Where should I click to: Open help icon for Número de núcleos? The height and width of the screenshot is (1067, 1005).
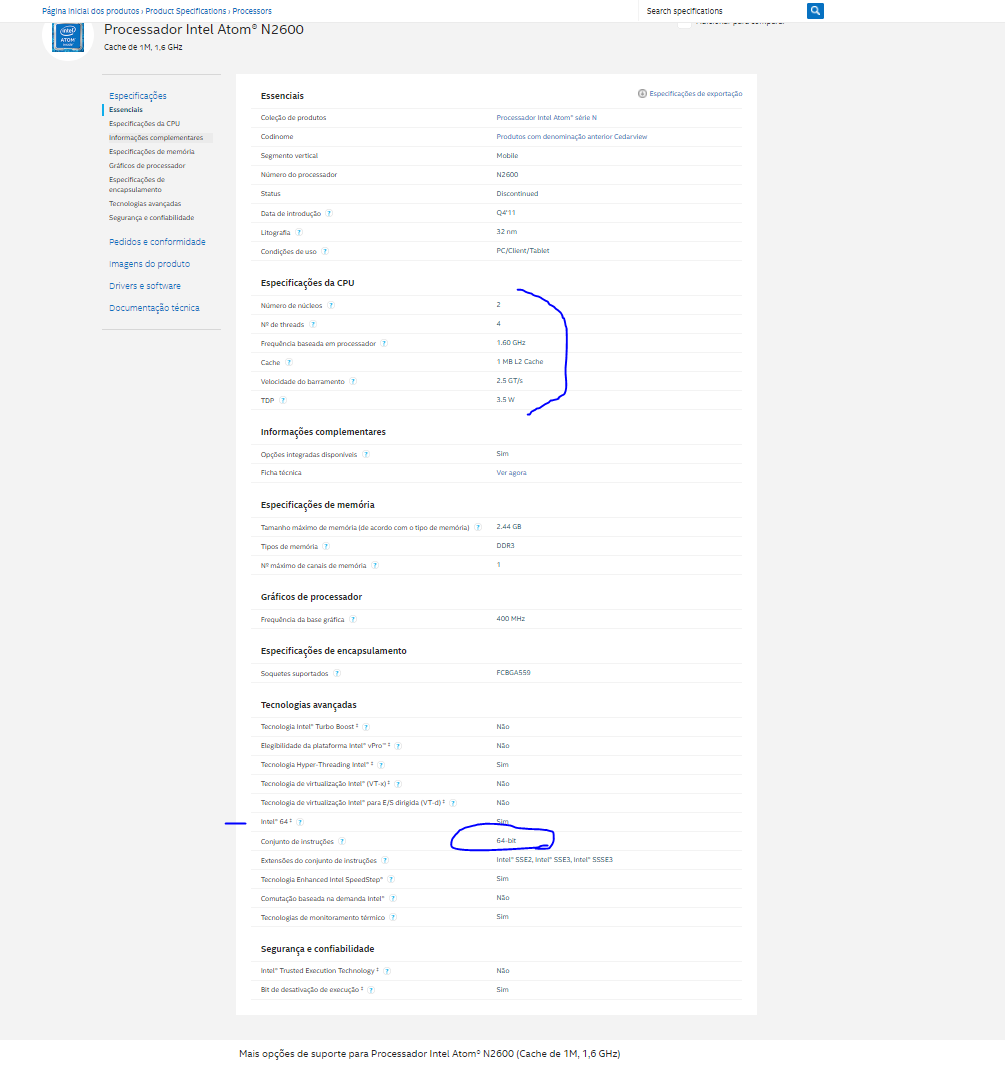pyautogui.click(x=331, y=306)
